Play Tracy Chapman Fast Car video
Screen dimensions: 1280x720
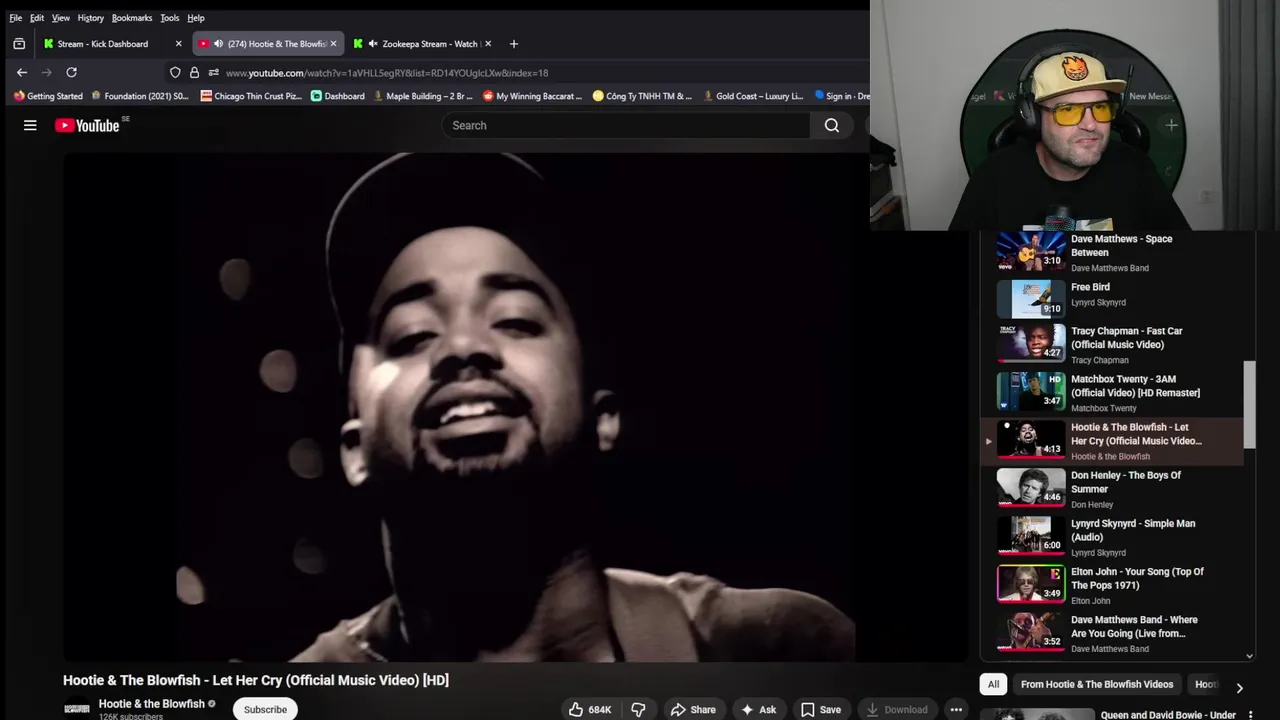(1110, 344)
